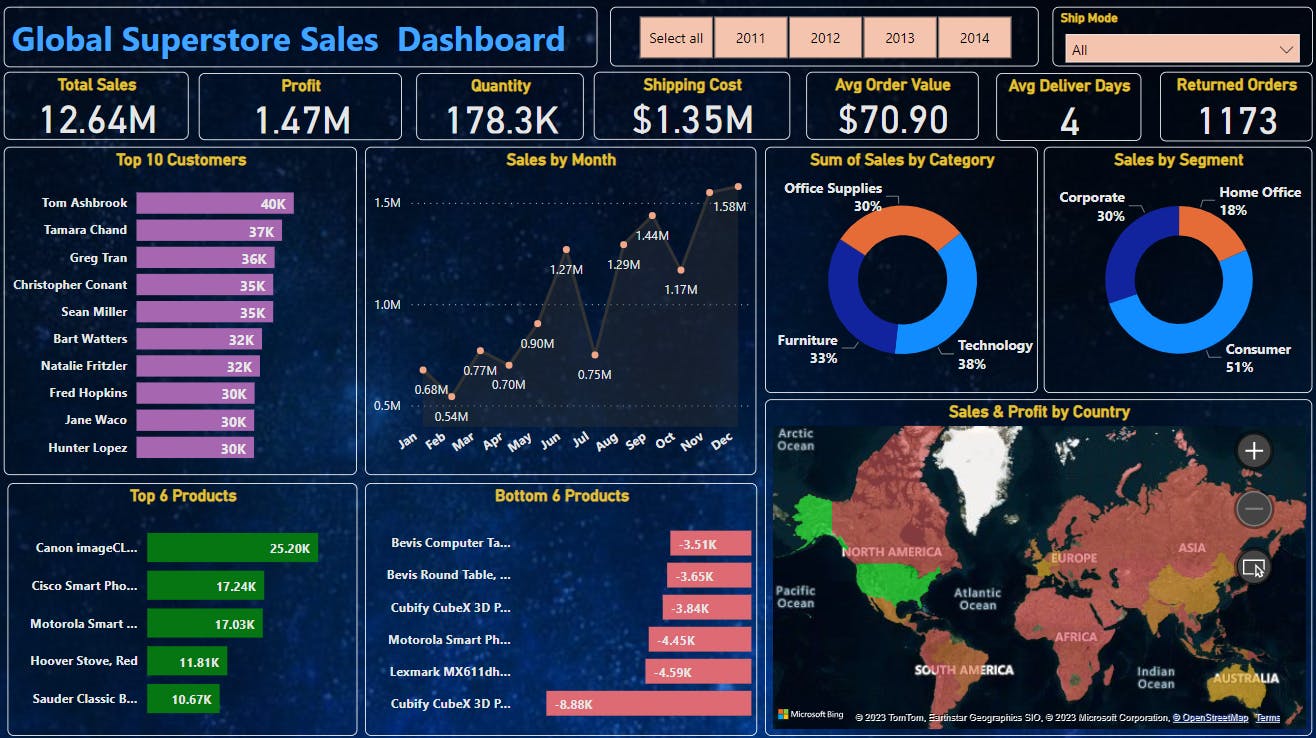Click the 2012 year slicer option

pyautogui.click(x=825, y=38)
